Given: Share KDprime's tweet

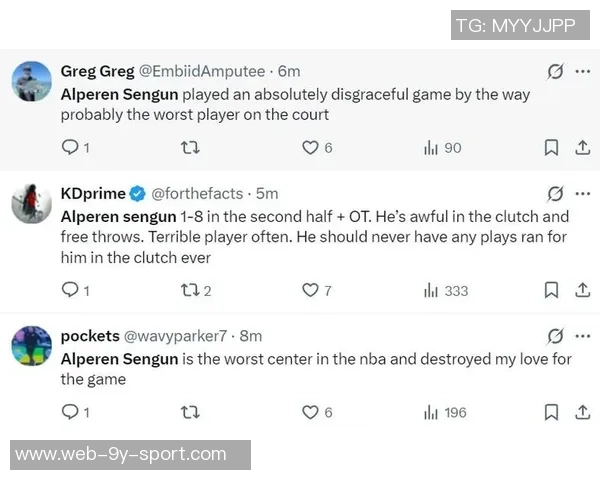Looking at the screenshot, I should pos(582,290).
